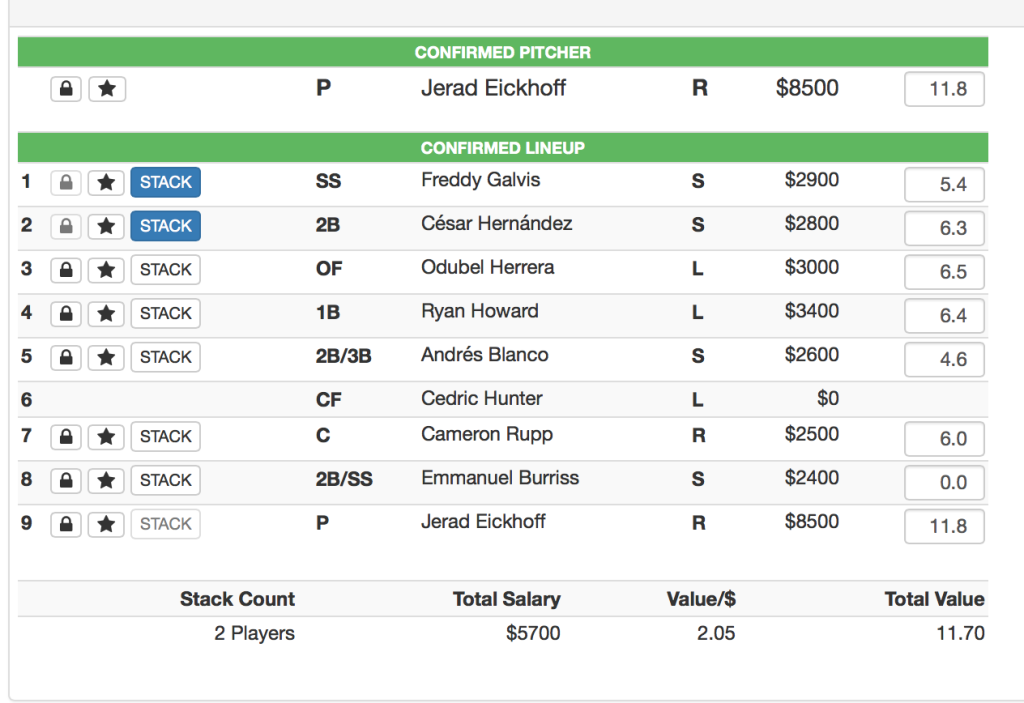1024x703 pixels.
Task: Lock pitcher Jerad Eickhoff in top row
Action: pos(66,89)
